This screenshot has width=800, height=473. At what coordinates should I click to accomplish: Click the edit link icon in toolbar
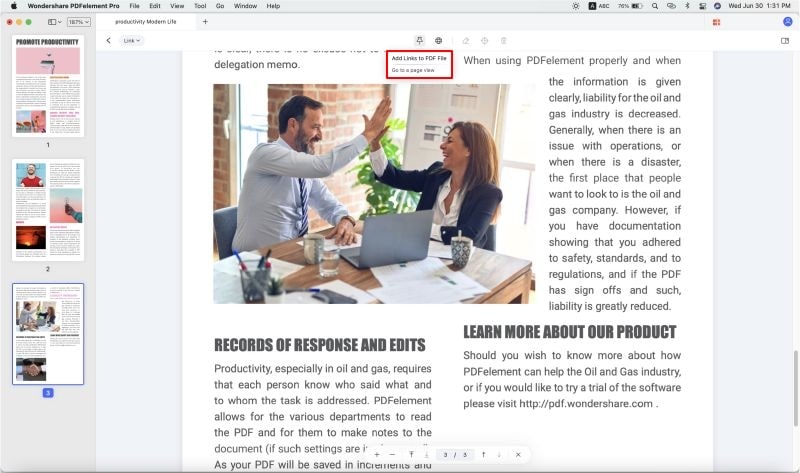point(465,40)
